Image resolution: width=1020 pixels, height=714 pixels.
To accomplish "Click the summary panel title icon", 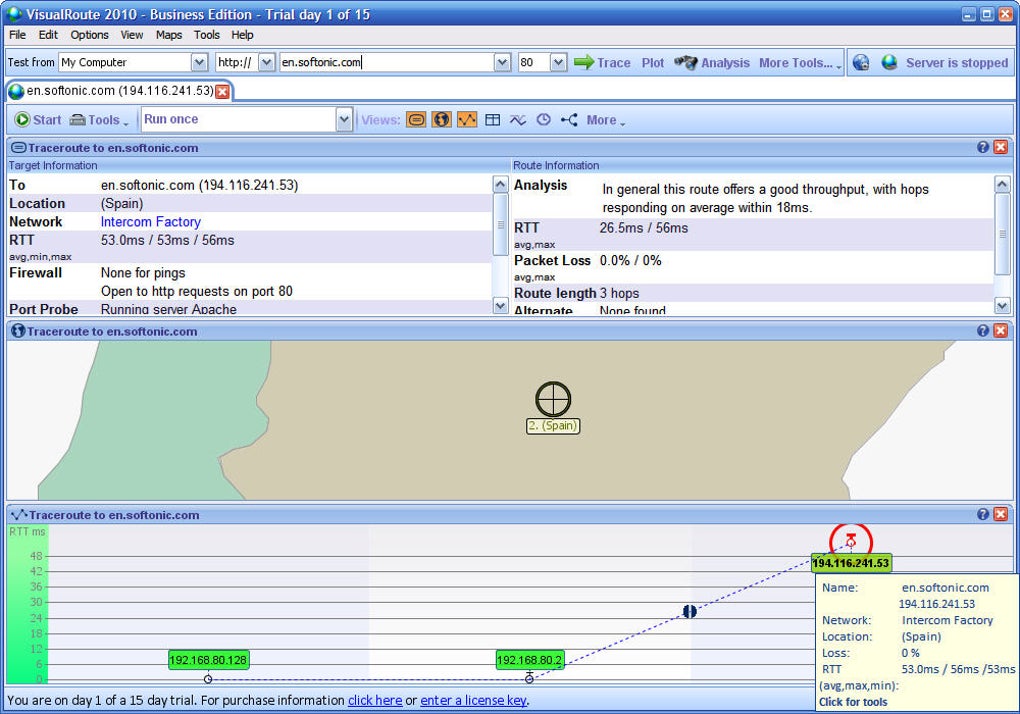I will click(x=19, y=148).
